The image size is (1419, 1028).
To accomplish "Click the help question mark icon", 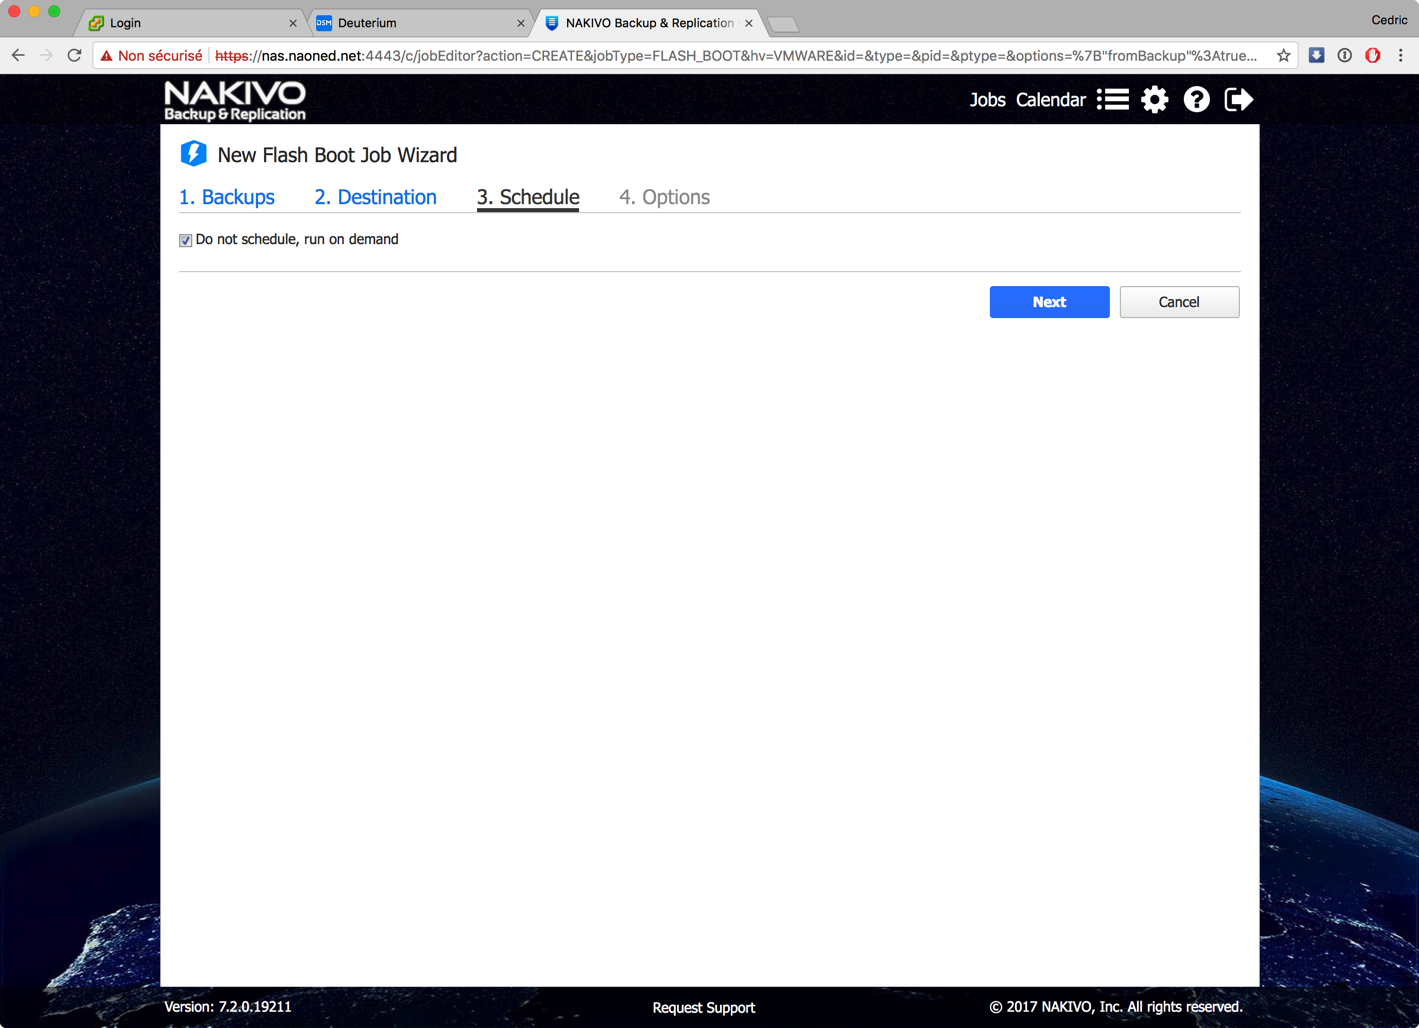I will coord(1196,100).
